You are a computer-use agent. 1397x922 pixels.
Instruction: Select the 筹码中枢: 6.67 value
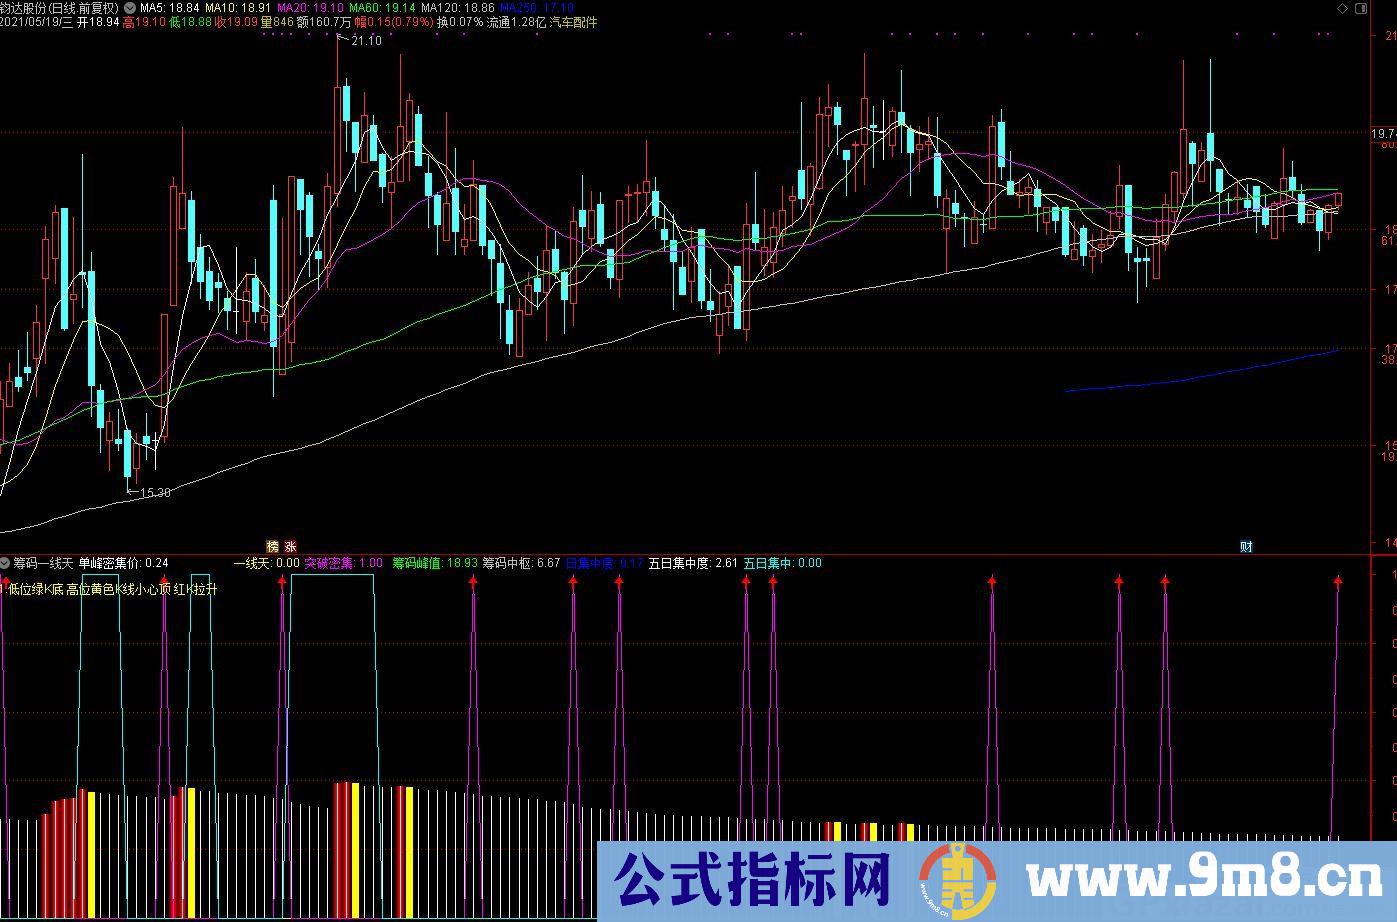click(x=521, y=563)
